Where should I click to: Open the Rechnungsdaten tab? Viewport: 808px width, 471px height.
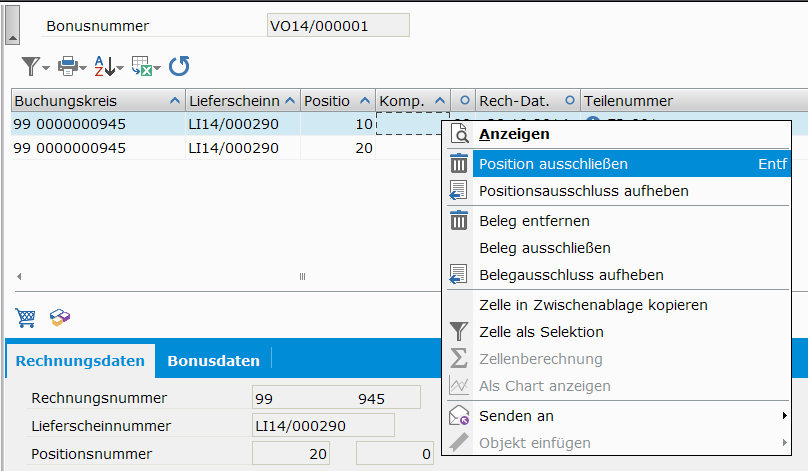(x=80, y=361)
